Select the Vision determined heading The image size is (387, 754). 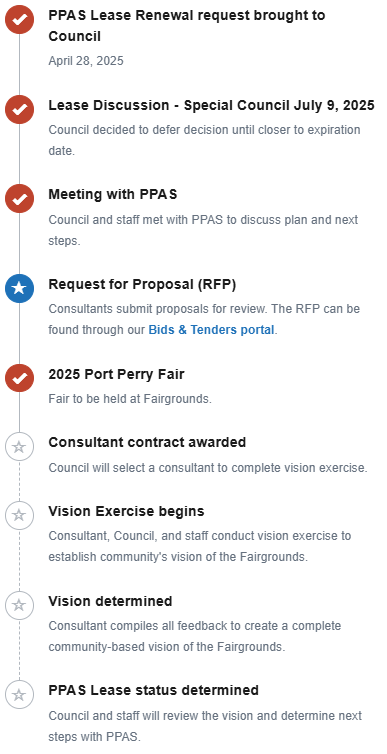coord(111,601)
